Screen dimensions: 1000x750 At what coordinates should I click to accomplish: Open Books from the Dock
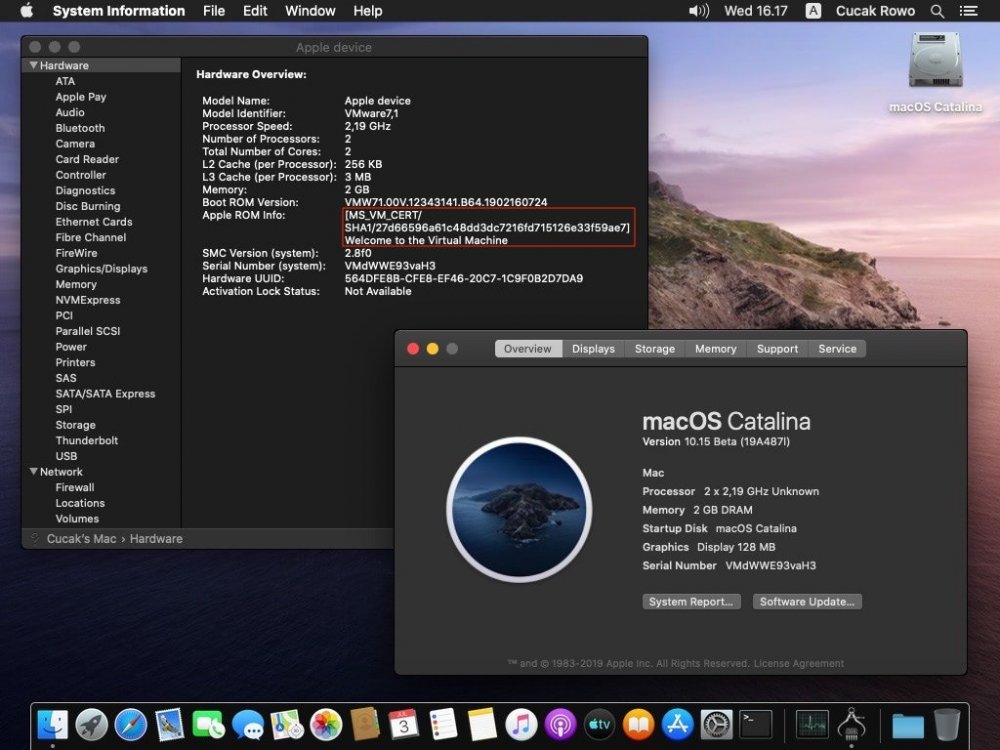[638, 725]
